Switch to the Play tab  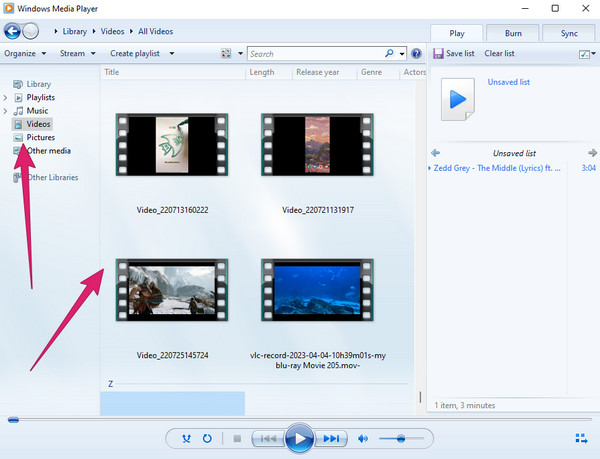click(x=457, y=33)
